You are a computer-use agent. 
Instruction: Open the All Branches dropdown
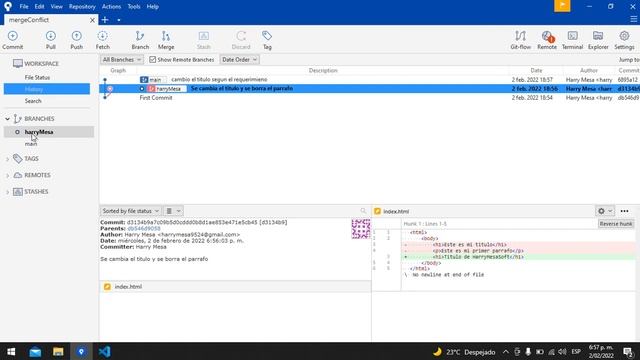point(122,60)
